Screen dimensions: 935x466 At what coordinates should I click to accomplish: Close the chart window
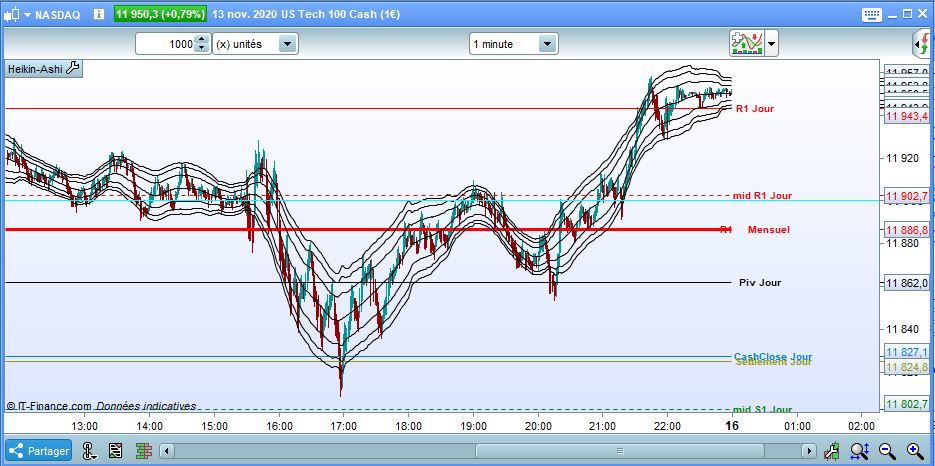point(923,14)
